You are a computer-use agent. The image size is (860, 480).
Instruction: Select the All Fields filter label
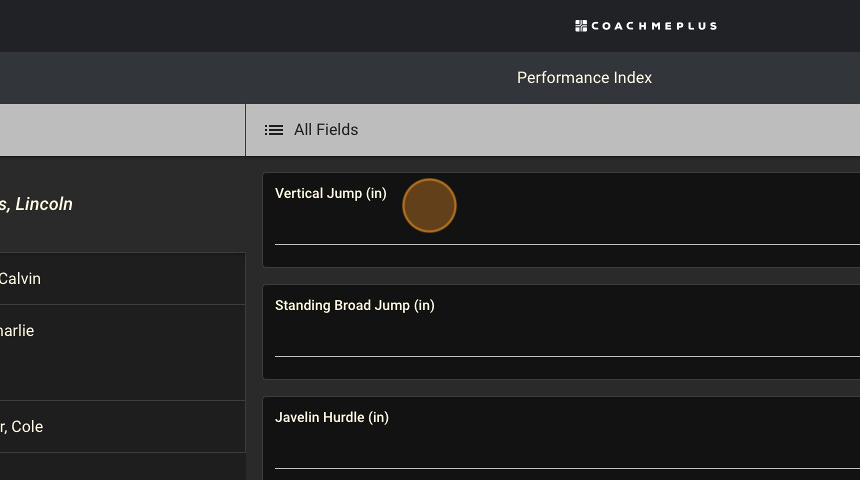(x=326, y=129)
